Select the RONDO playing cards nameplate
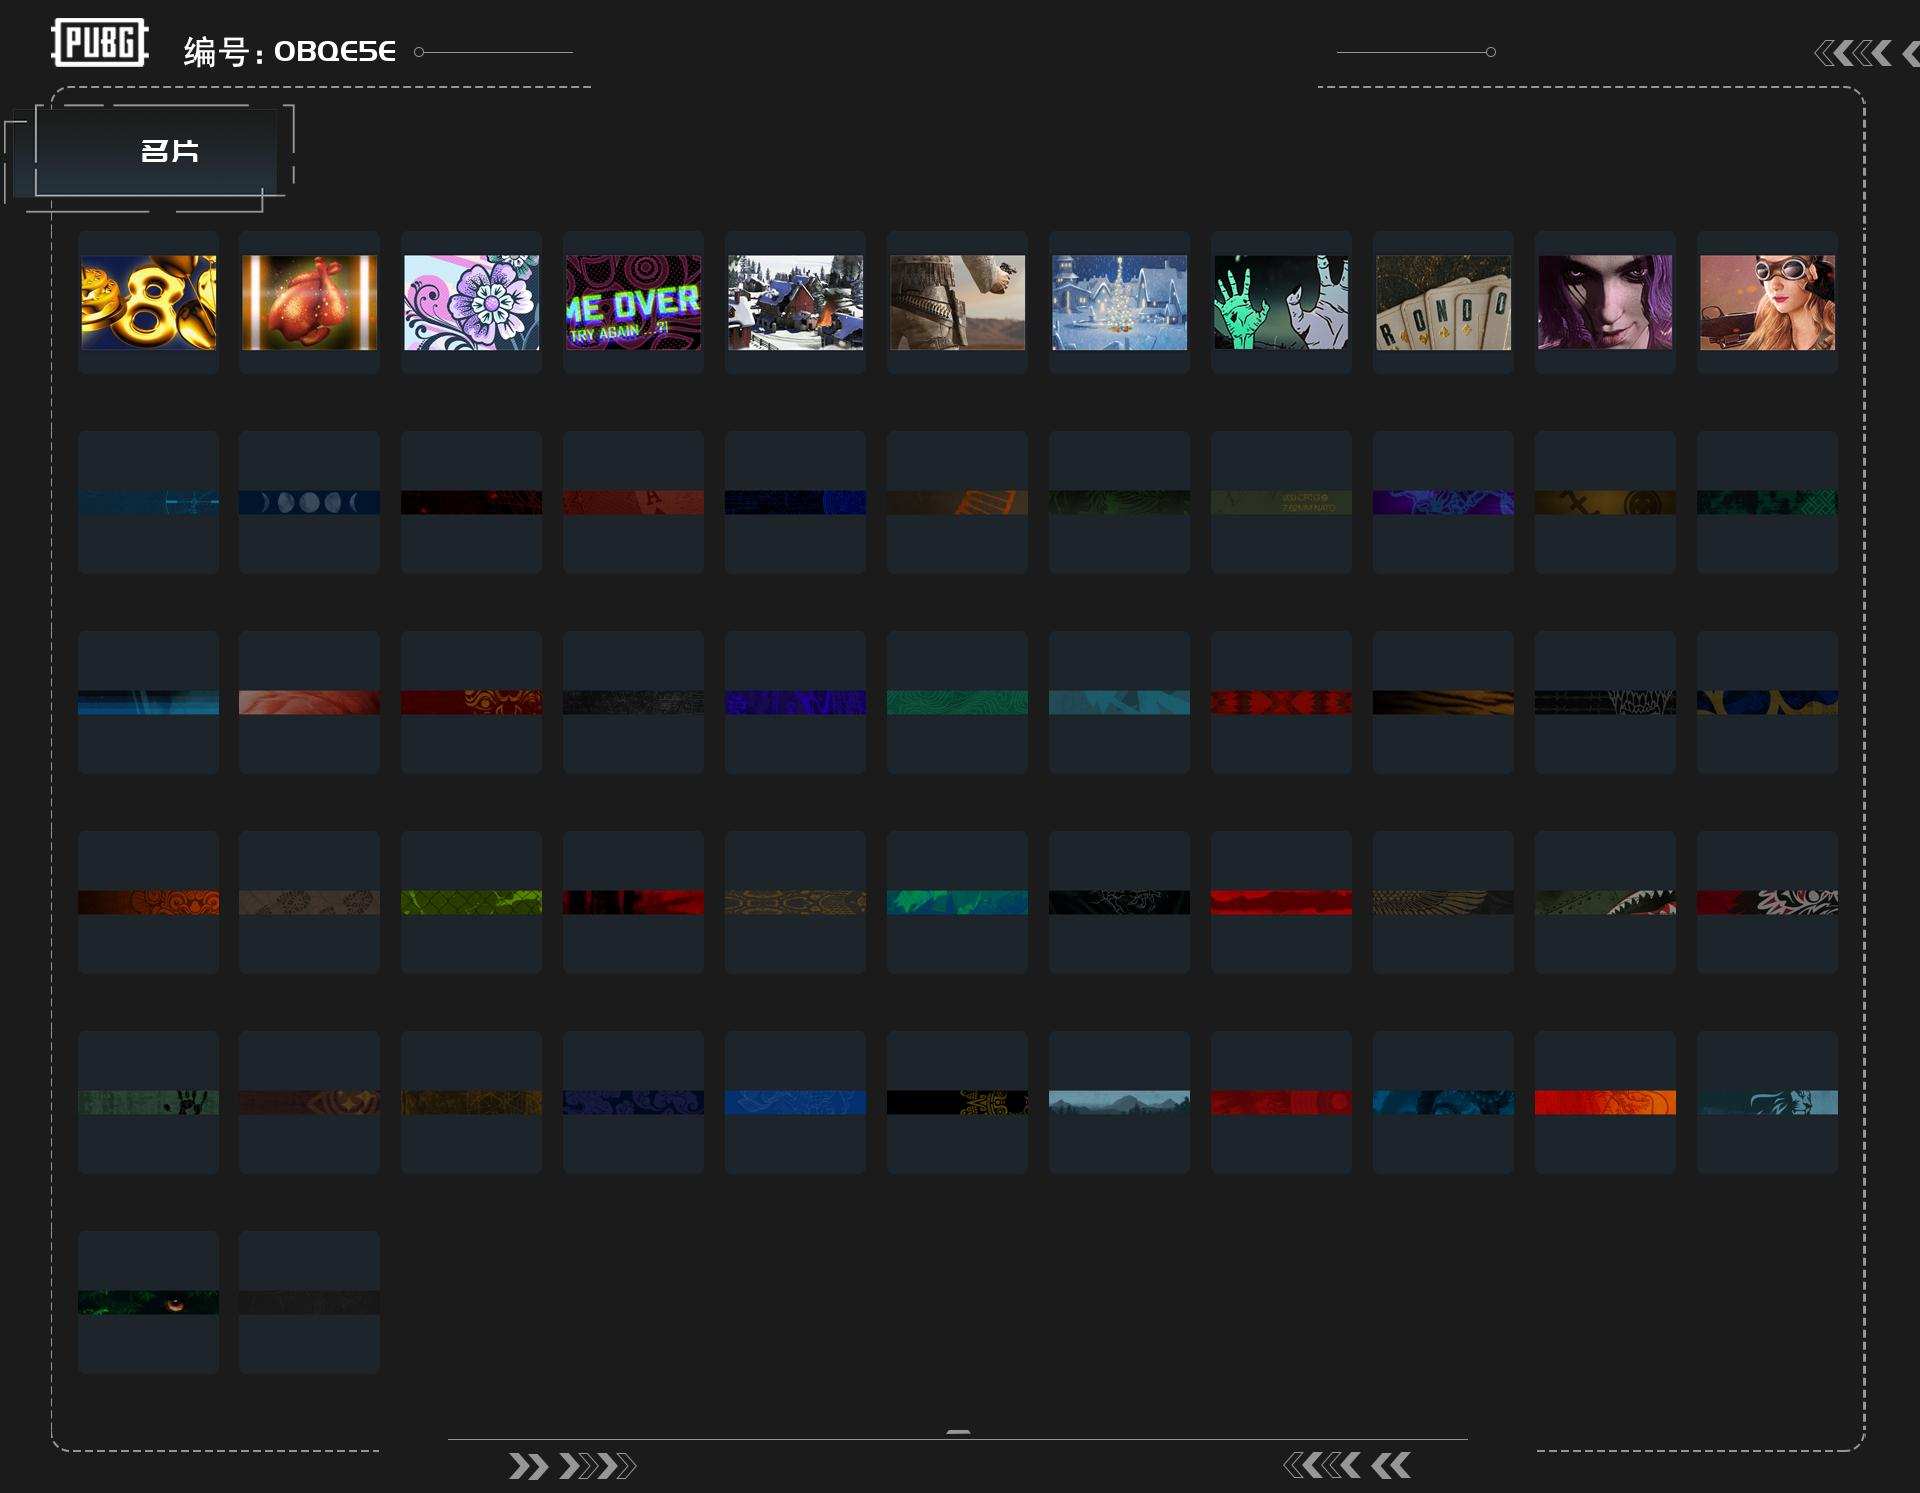This screenshot has height=1493, width=1920. 1443,302
